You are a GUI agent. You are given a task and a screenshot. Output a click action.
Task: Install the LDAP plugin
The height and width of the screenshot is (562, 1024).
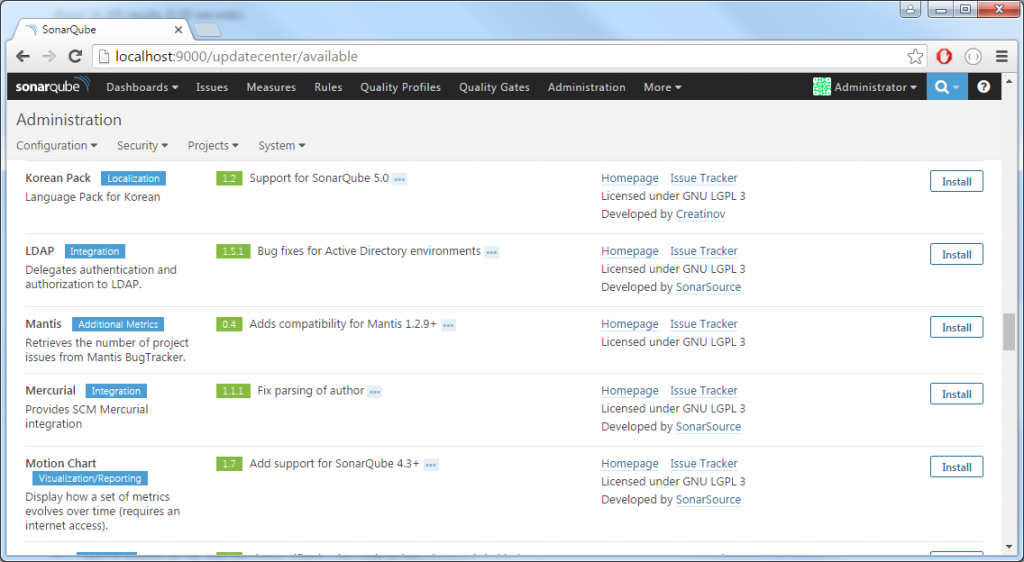pos(956,255)
